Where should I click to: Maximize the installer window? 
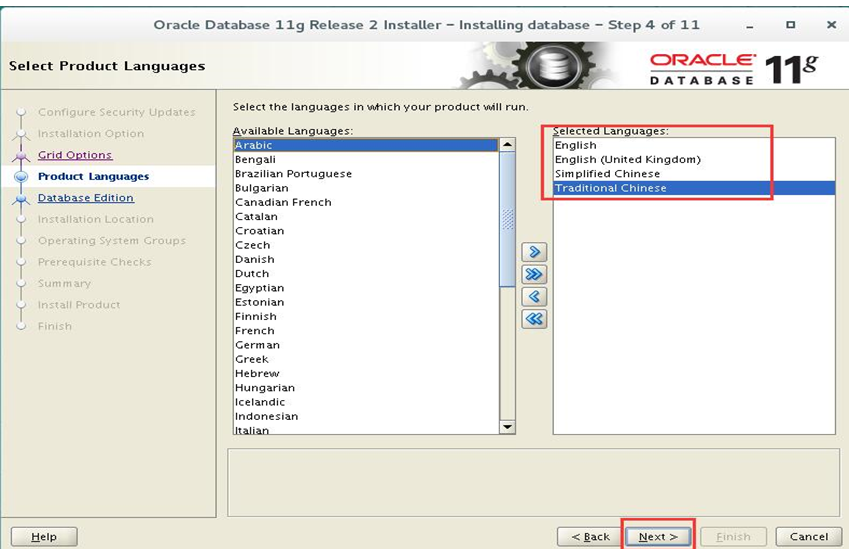coord(791,25)
